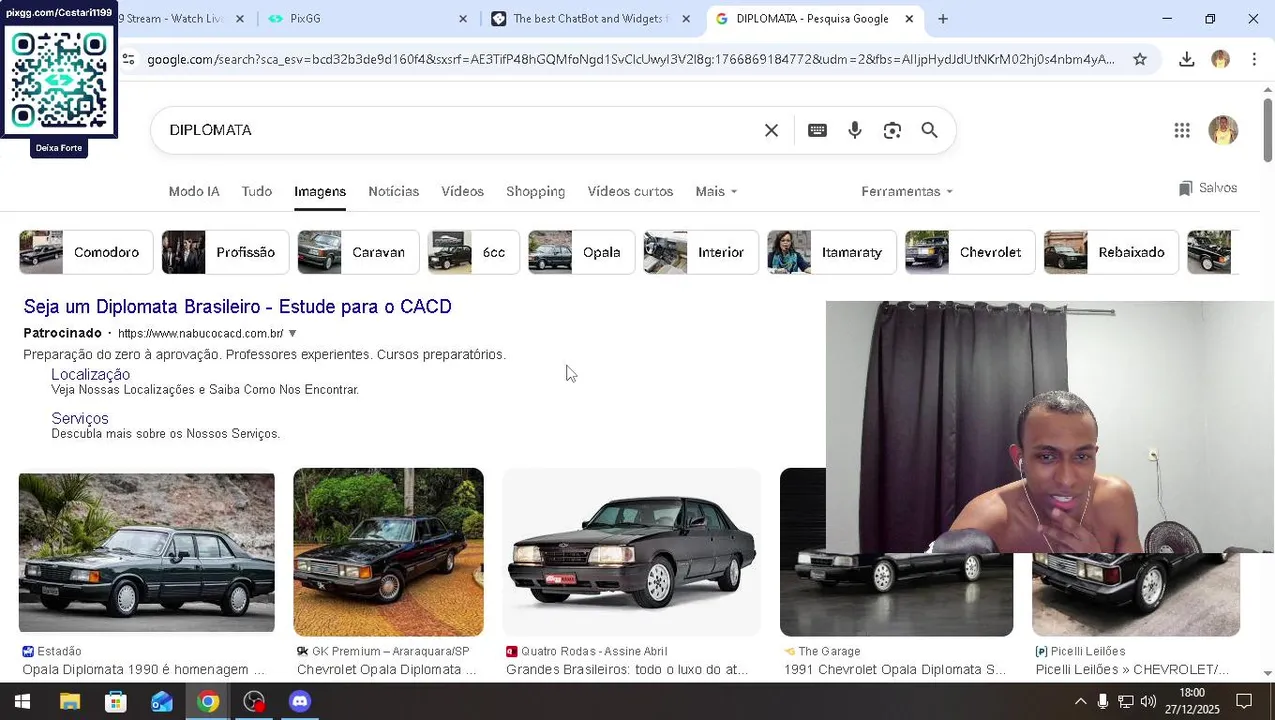
Task: Filter images by Rebaixado chip
Action: click(1111, 252)
